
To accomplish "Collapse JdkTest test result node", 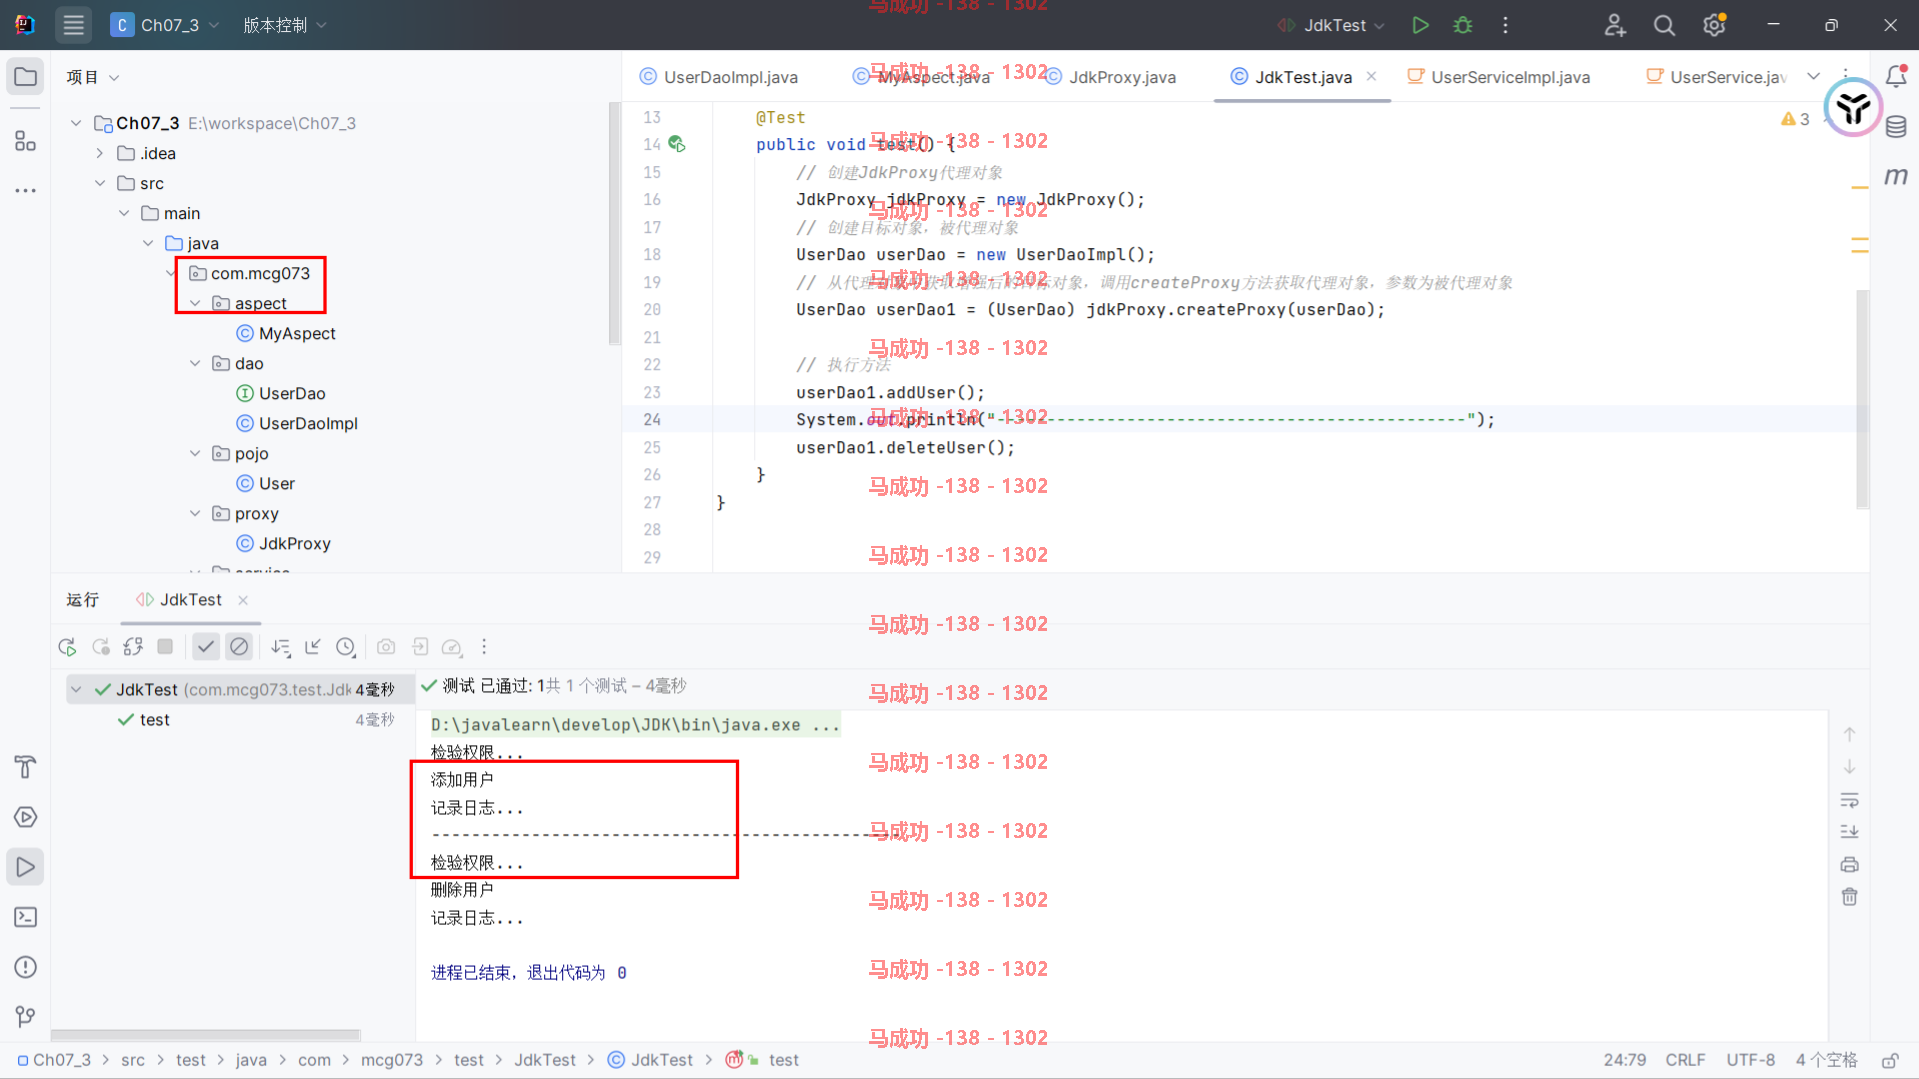I will tap(76, 689).
